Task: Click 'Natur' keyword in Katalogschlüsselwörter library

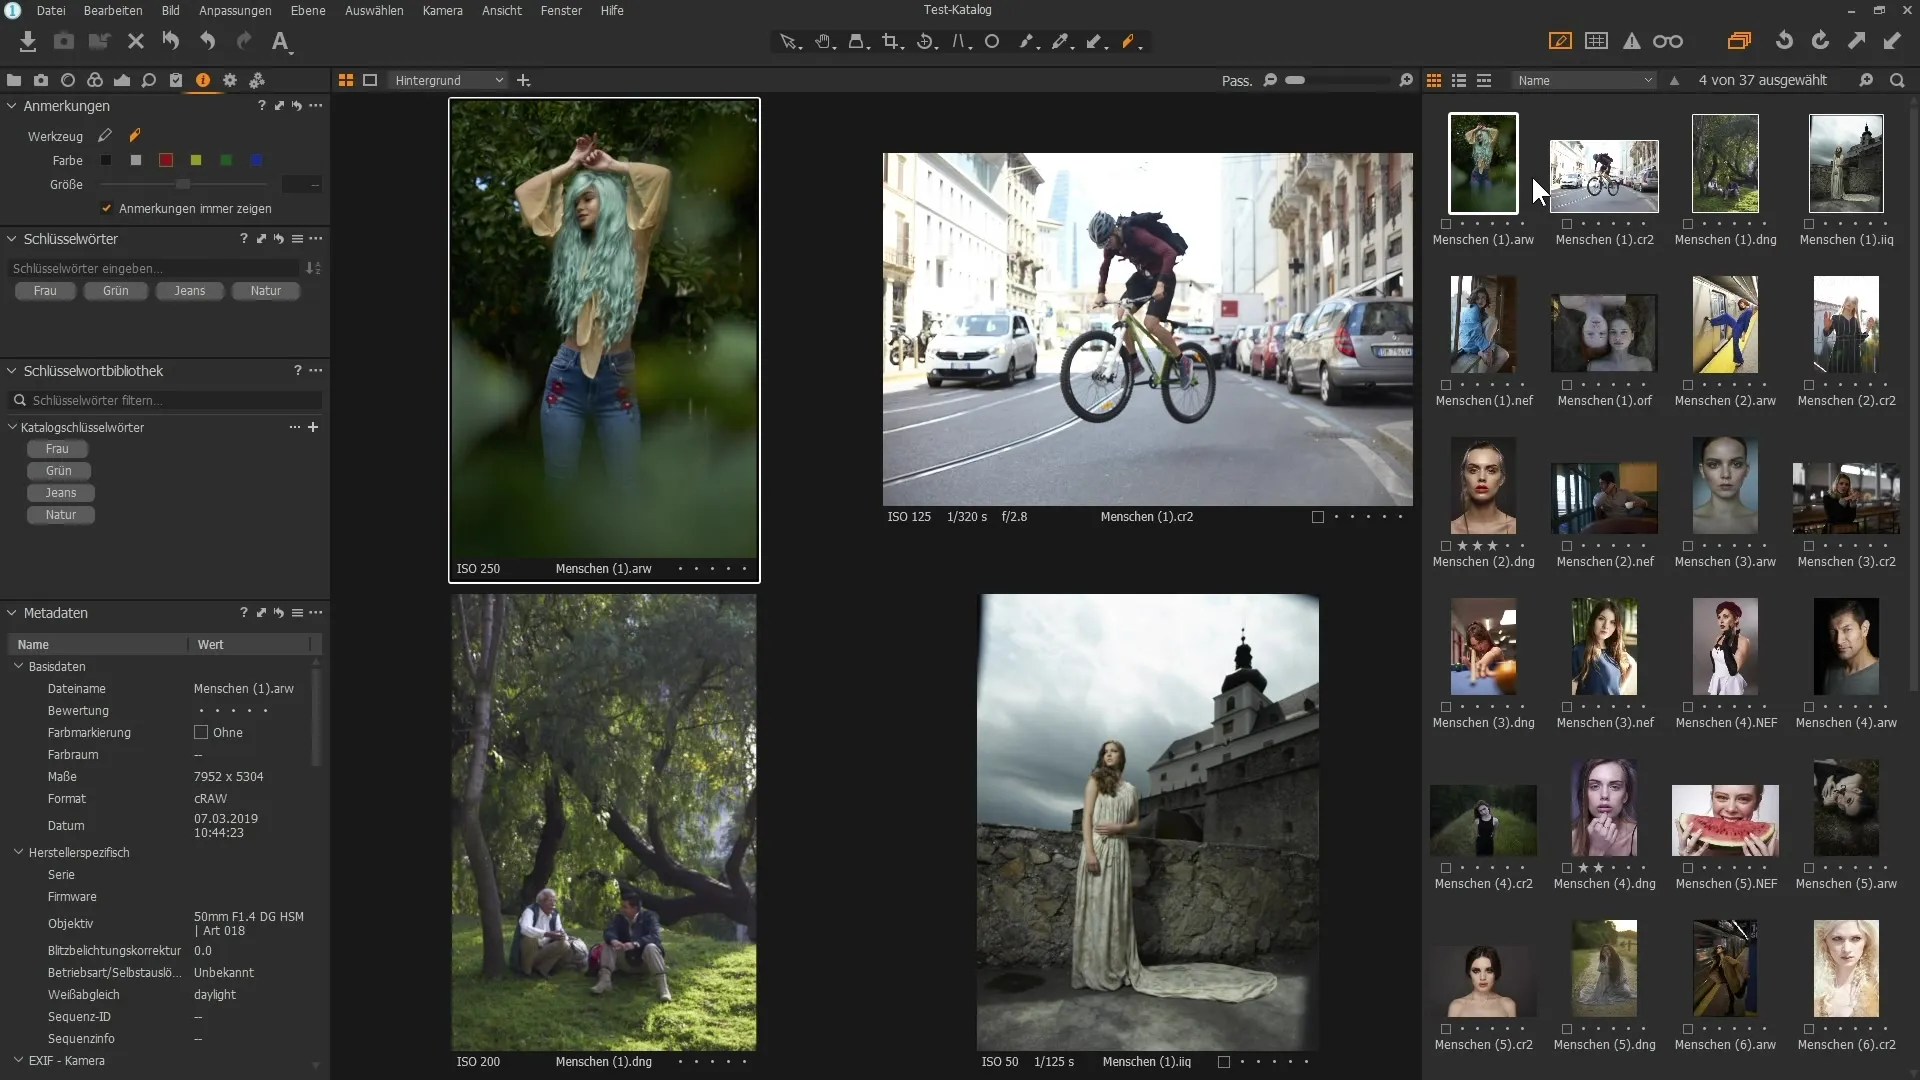Action: point(61,515)
